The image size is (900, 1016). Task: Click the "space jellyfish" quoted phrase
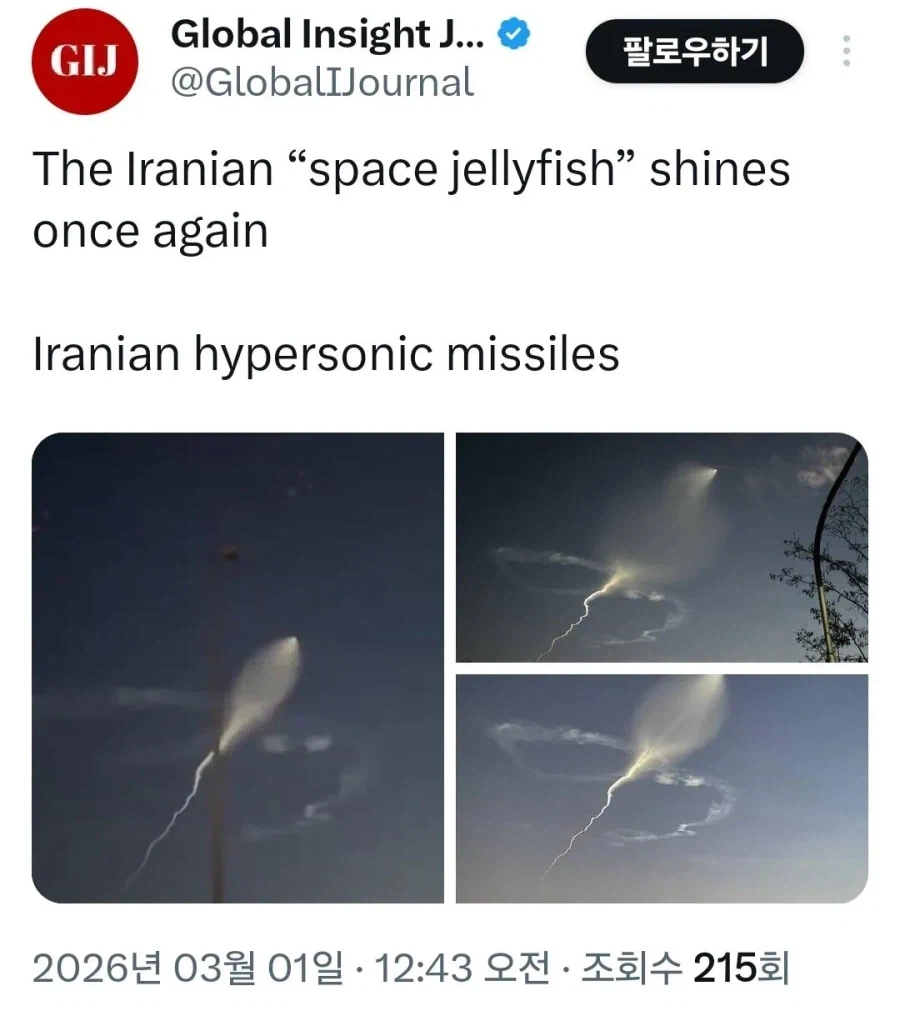point(461,170)
